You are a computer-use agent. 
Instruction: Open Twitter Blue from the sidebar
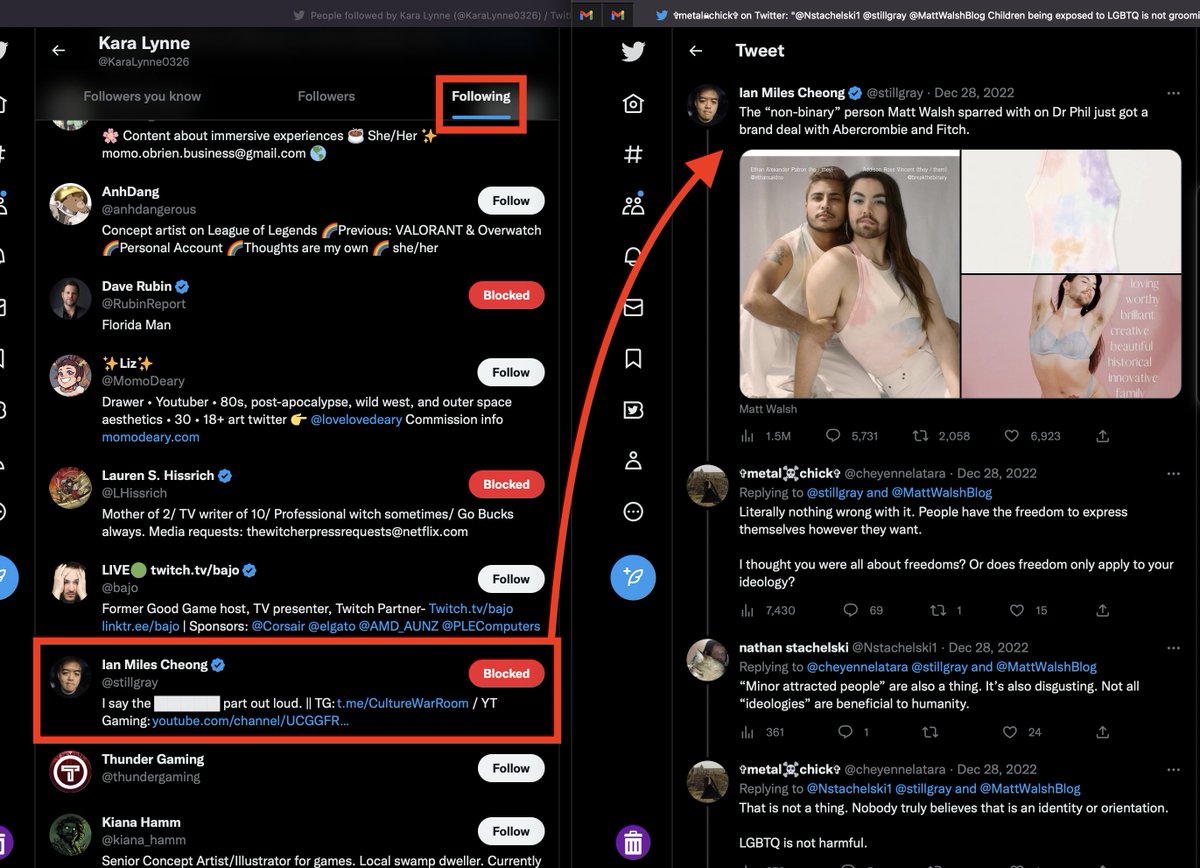point(633,409)
